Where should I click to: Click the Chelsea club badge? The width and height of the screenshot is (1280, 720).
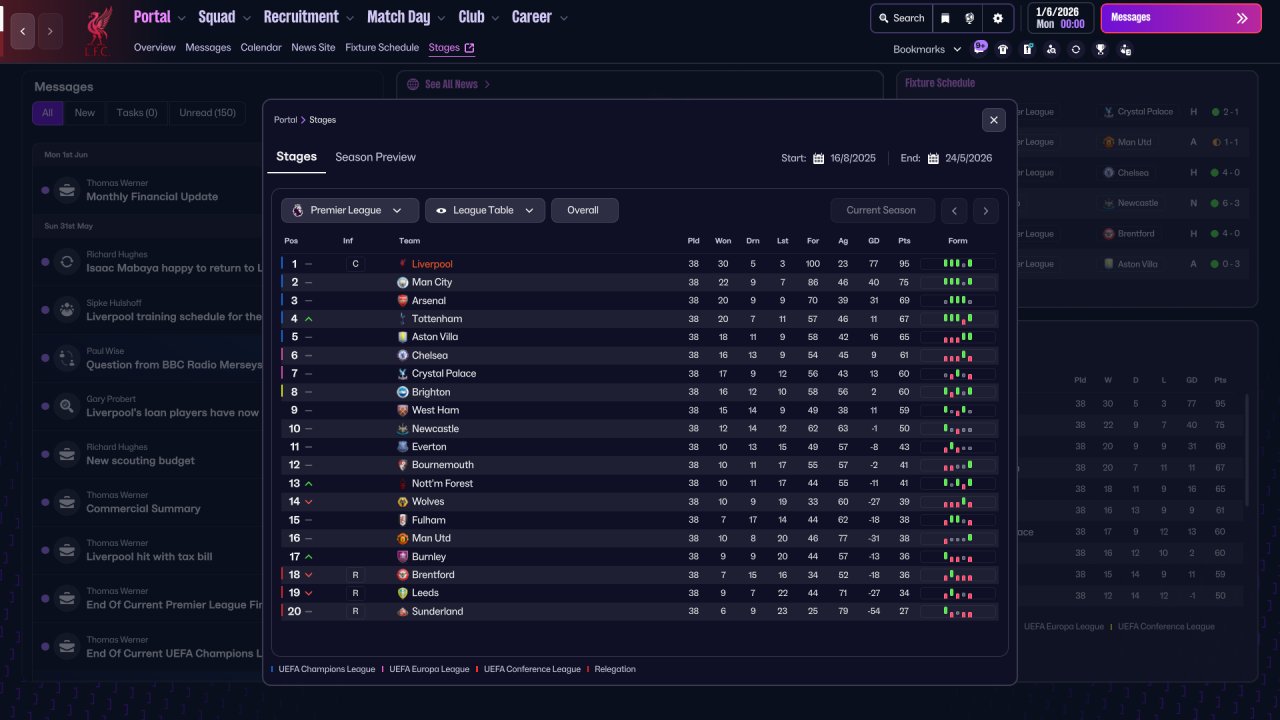point(402,356)
